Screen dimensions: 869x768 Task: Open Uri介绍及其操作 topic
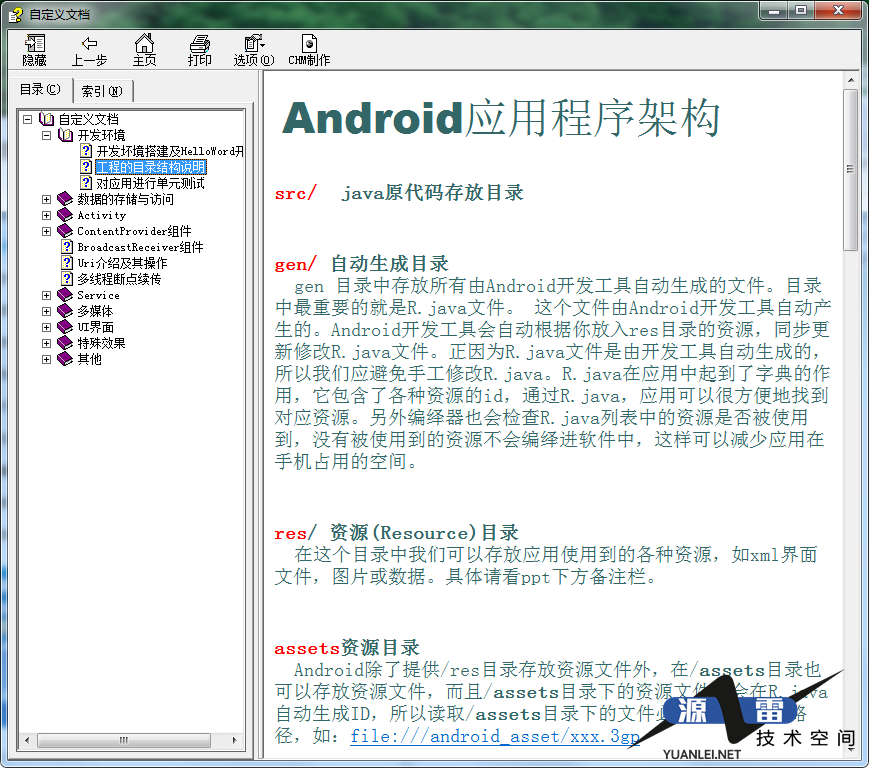122,263
